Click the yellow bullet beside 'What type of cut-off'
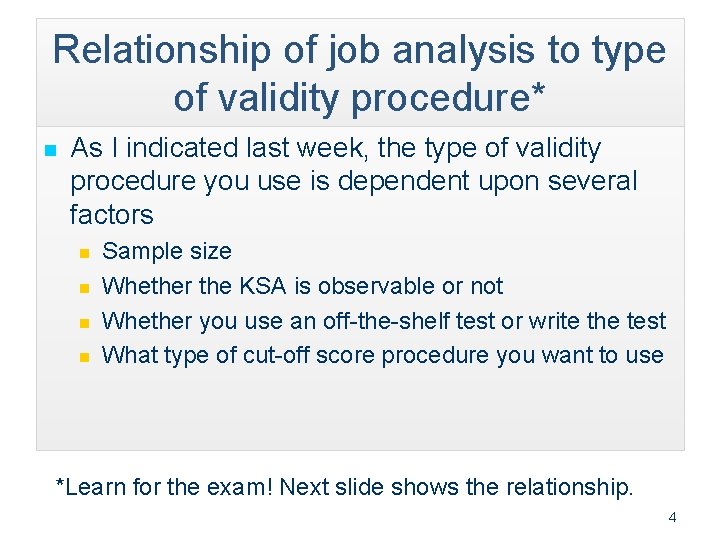This screenshot has height=540, width=720. [85, 357]
